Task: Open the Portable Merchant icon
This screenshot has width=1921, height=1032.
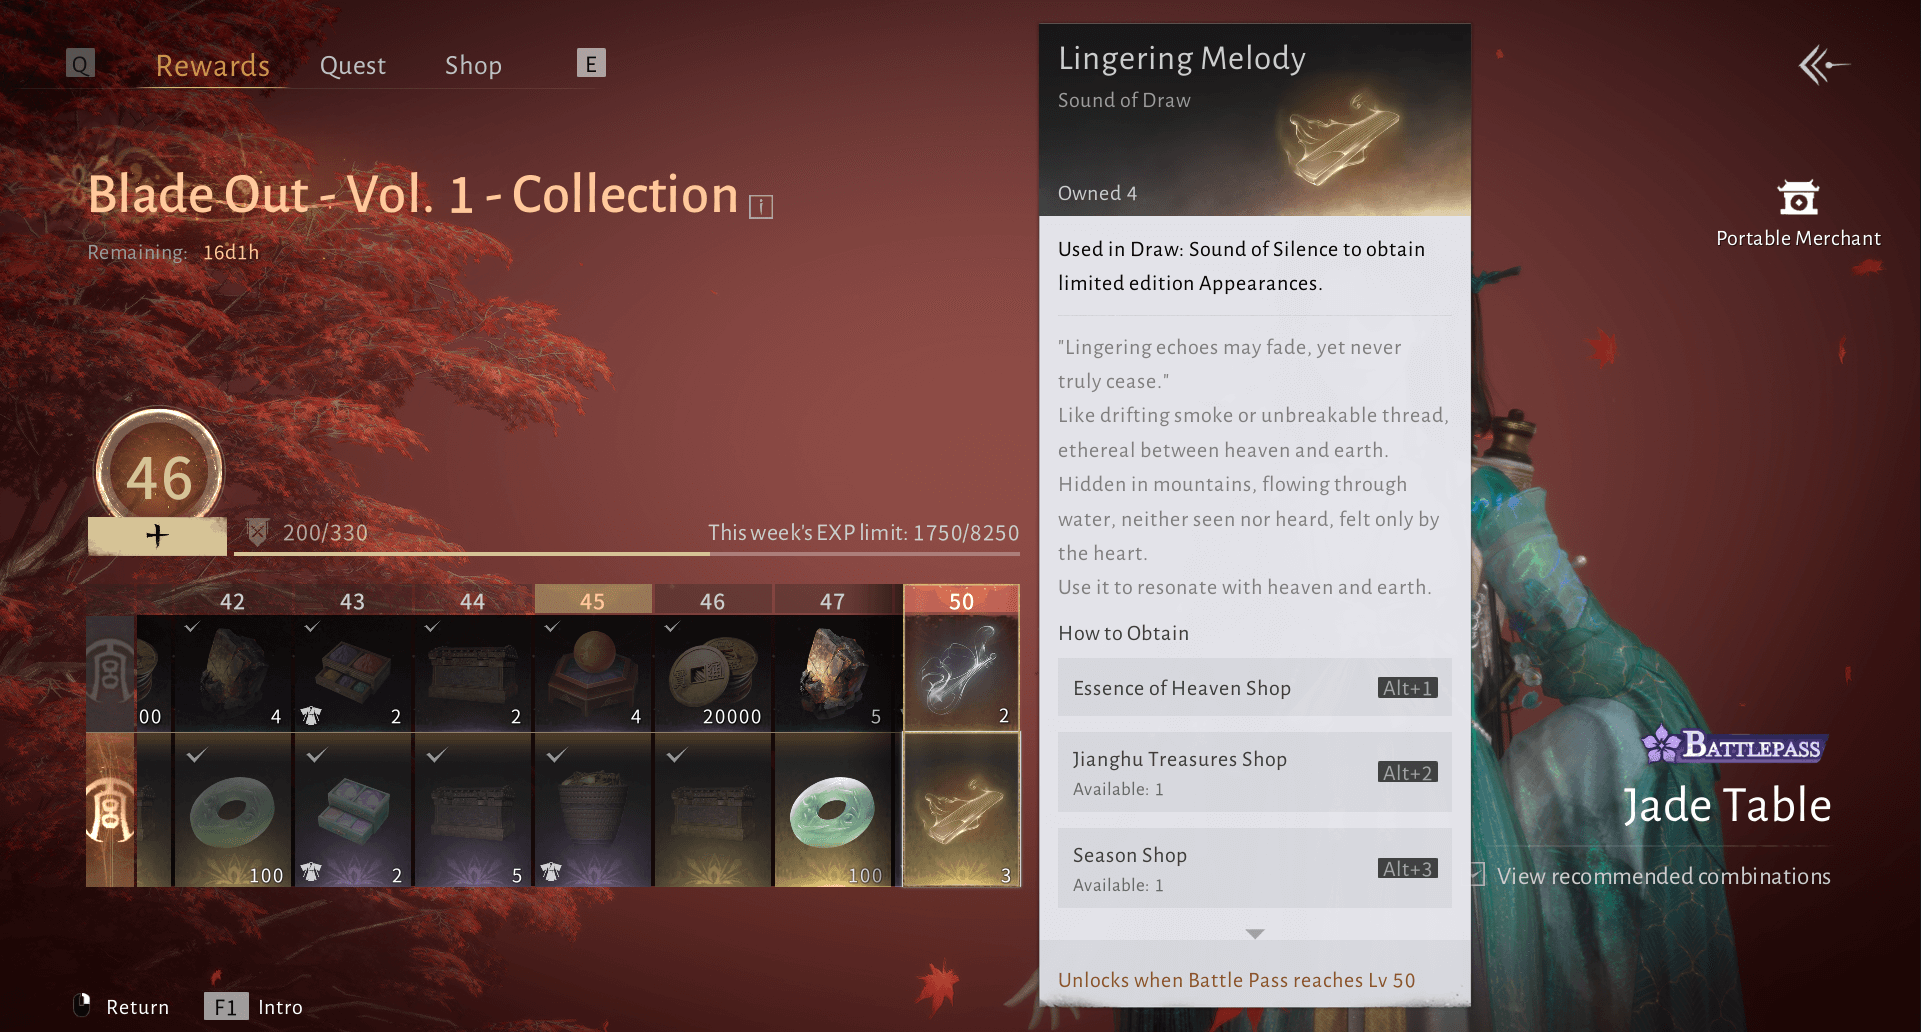Action: 1798,198
